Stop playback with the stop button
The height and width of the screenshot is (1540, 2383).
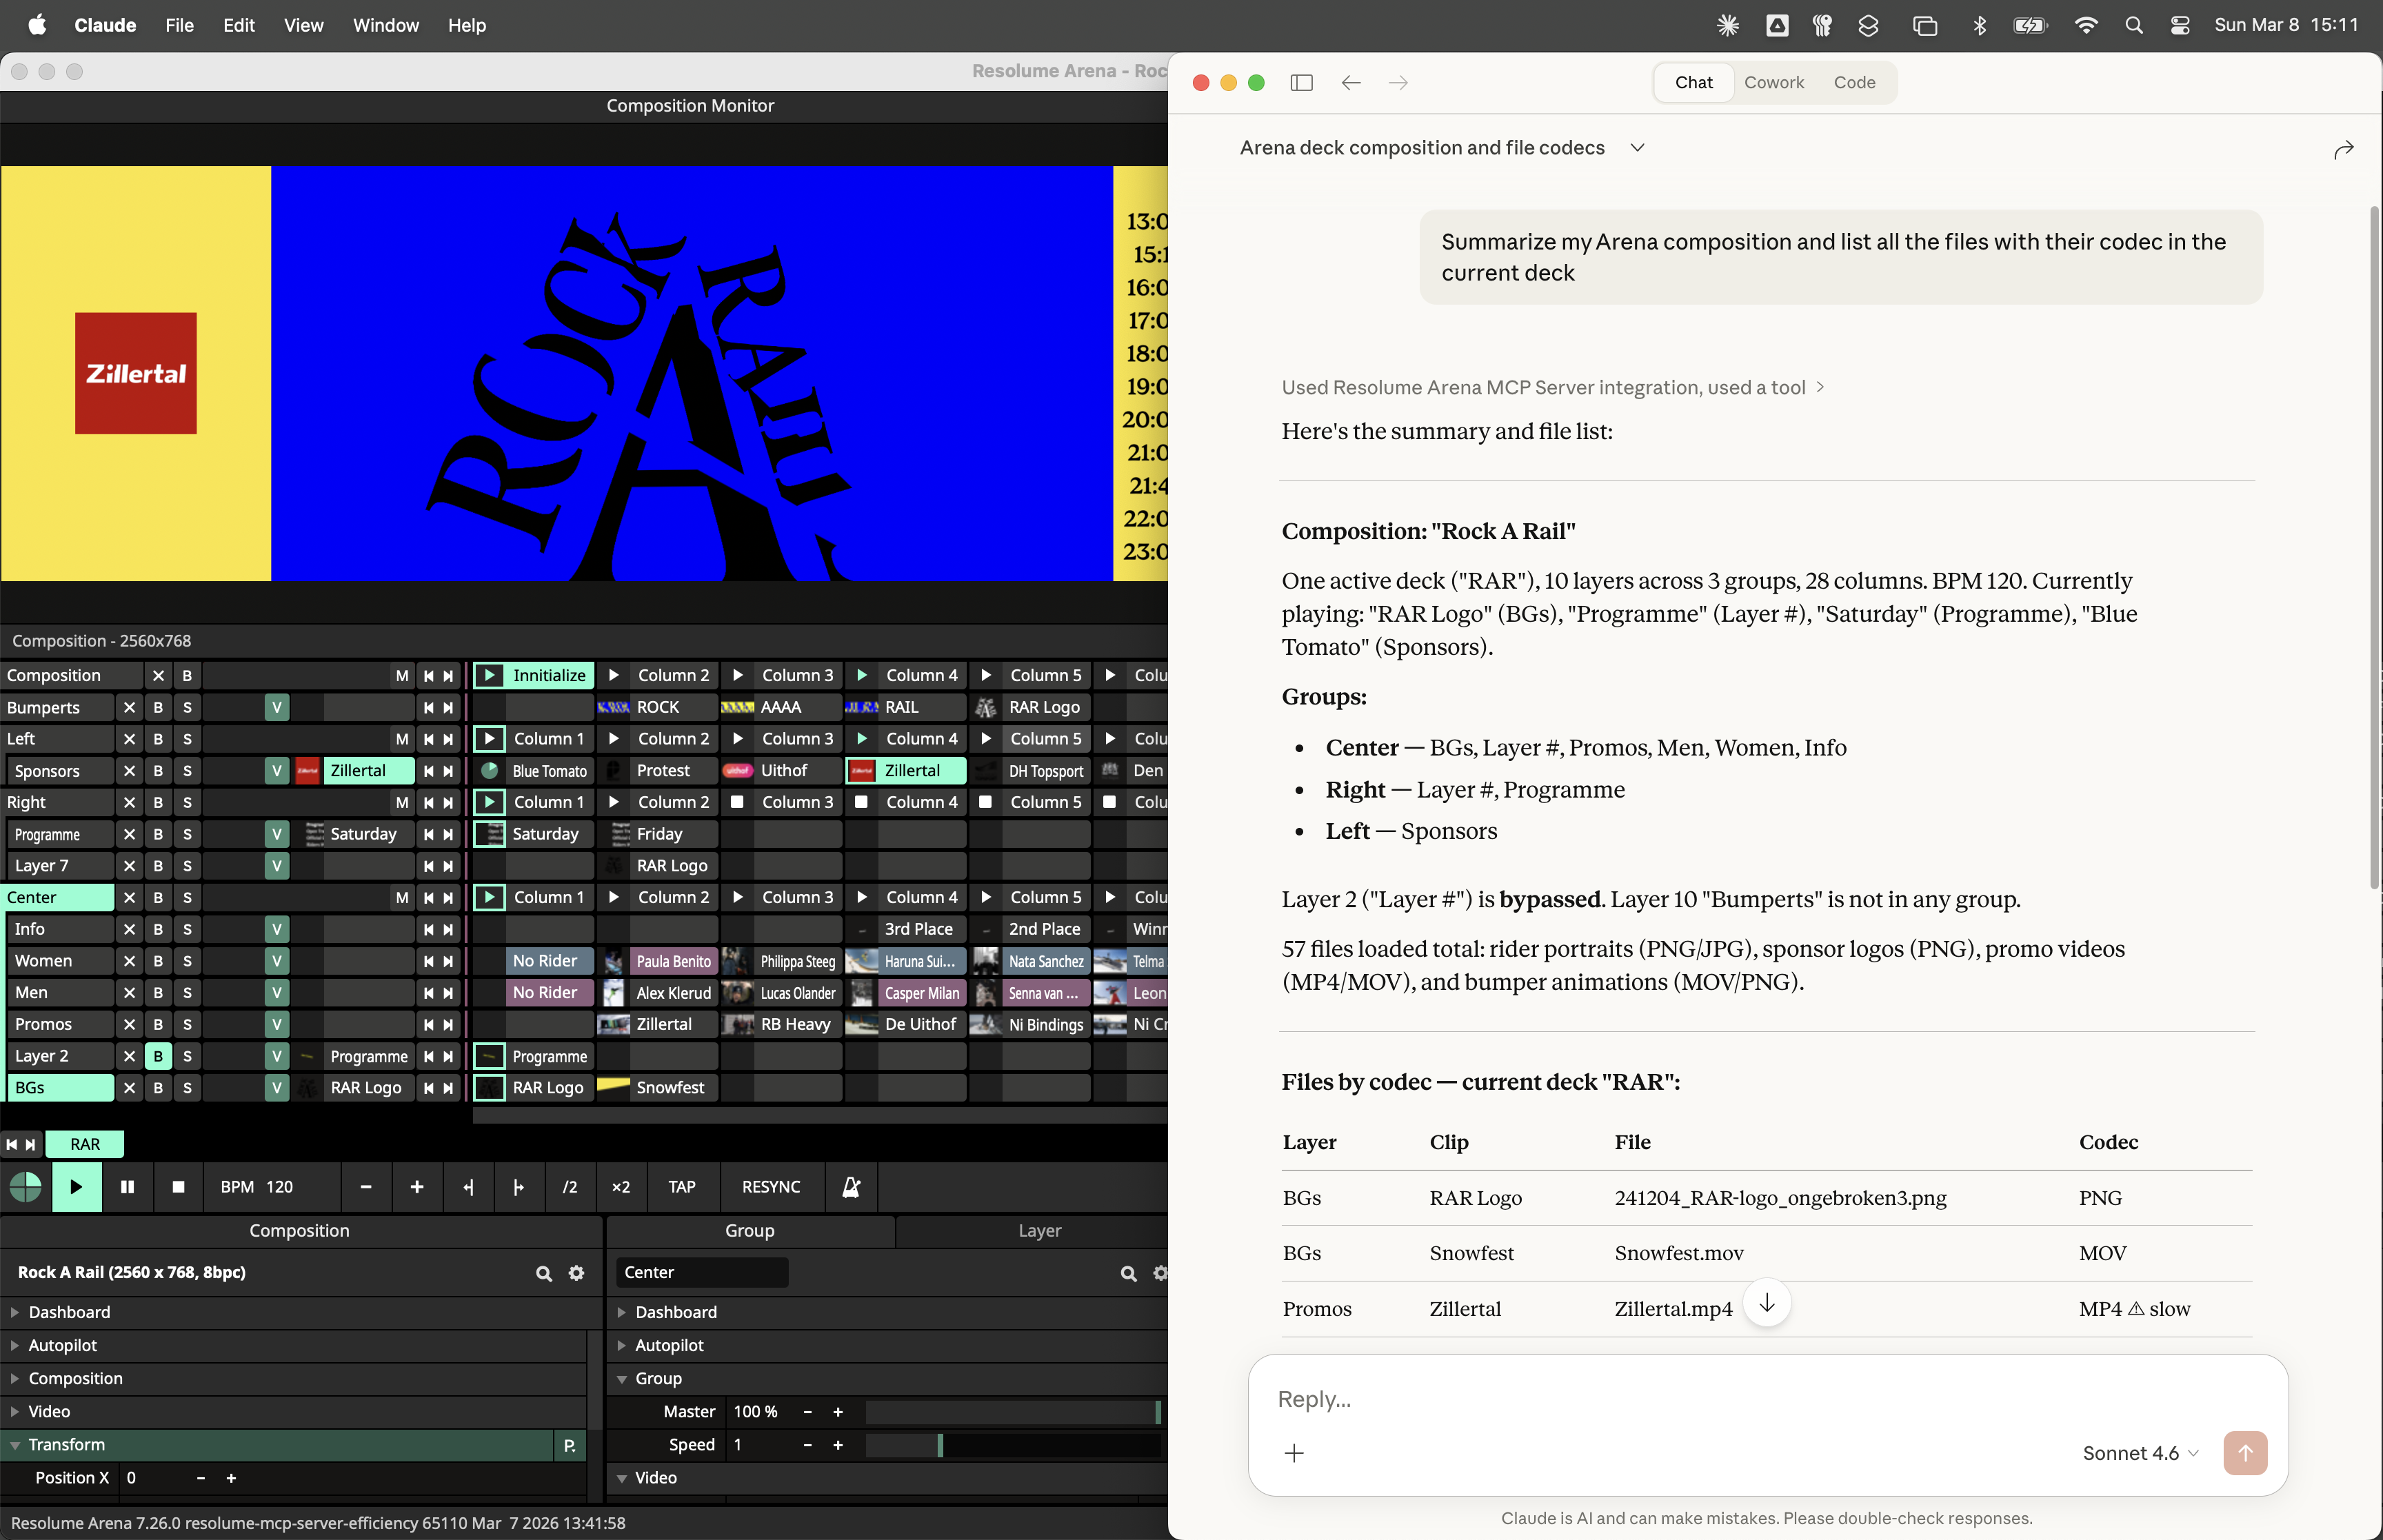click(x=178, y=1187)
